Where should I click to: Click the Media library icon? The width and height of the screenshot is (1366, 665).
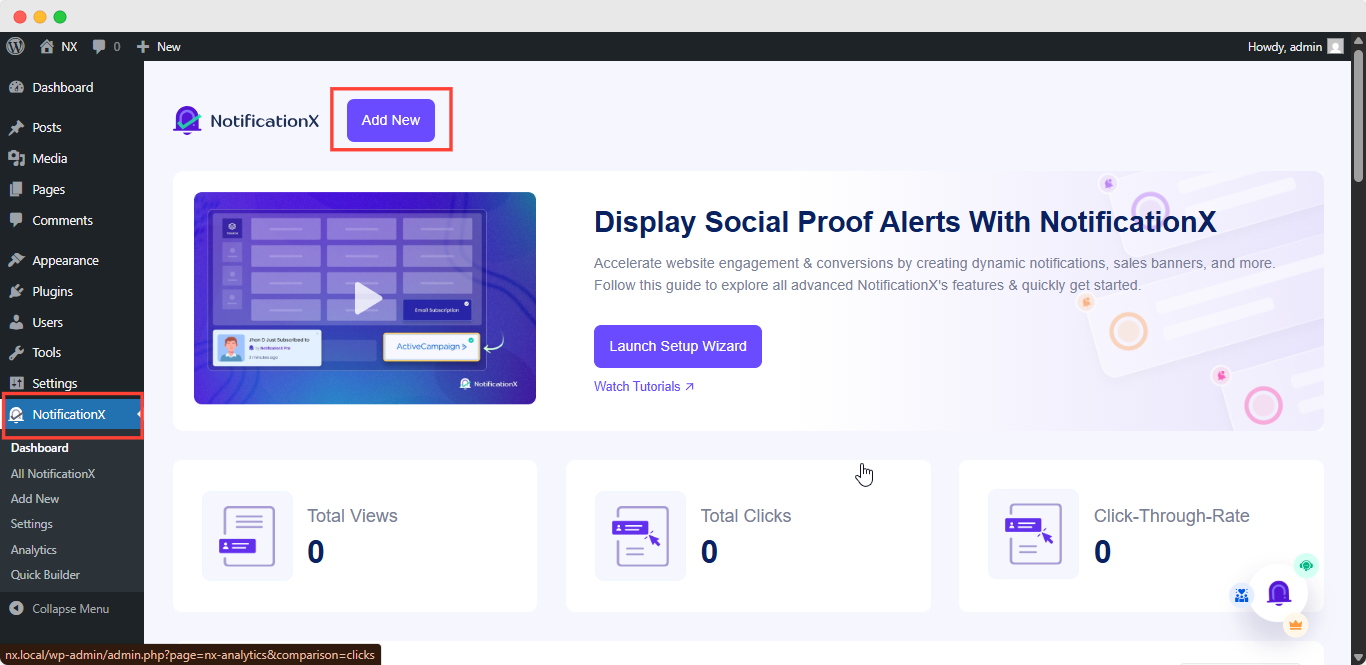click(x=16, y=158)
